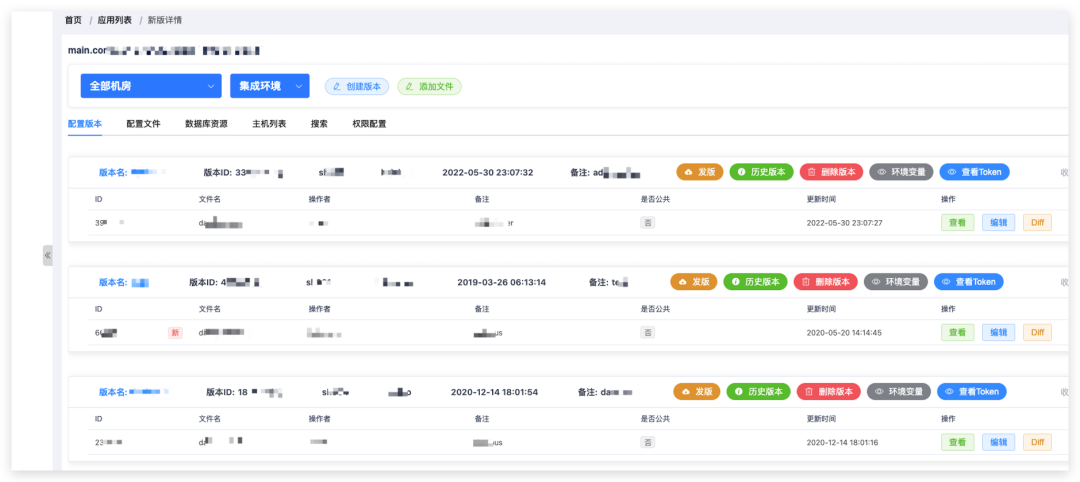Image resolution: width=1080 pixels, height=482 pixels.
Task: Click the version timestamp 2019-03-26 06:13:14
Action: point(501,282)
